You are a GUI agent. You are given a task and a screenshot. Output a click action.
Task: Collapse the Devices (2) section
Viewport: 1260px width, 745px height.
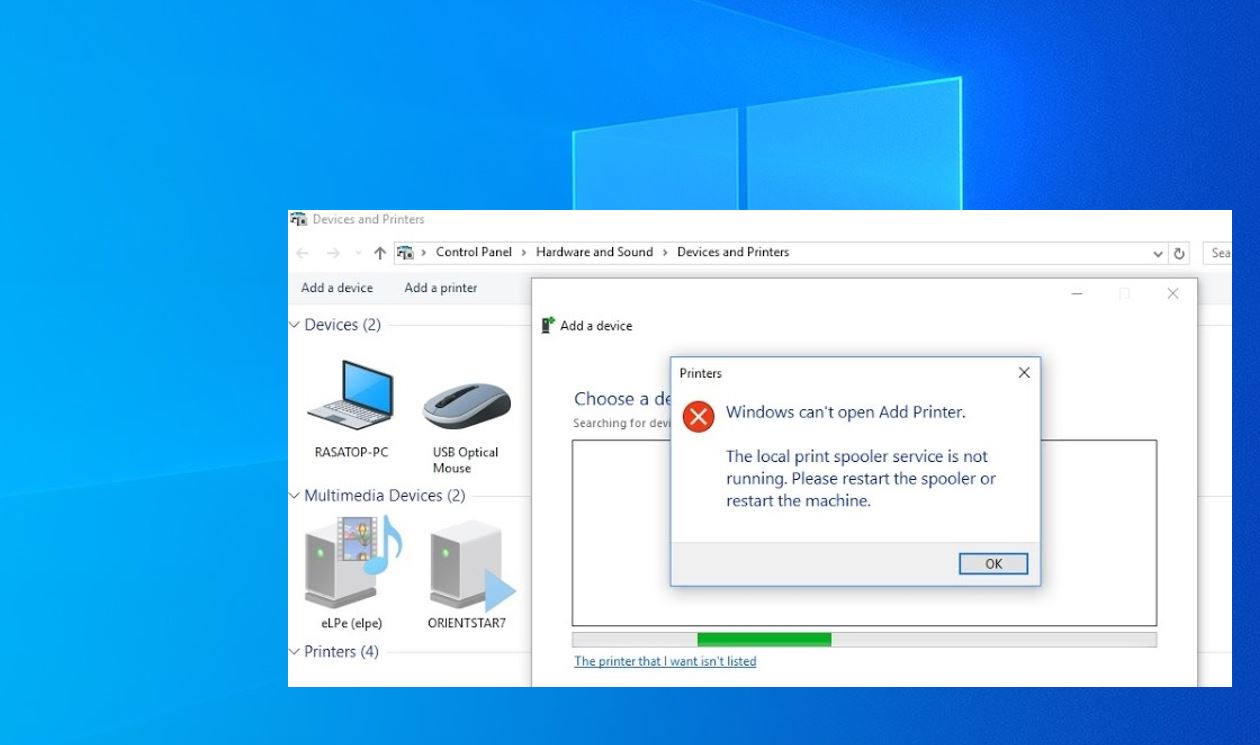(x=294, y=324)
